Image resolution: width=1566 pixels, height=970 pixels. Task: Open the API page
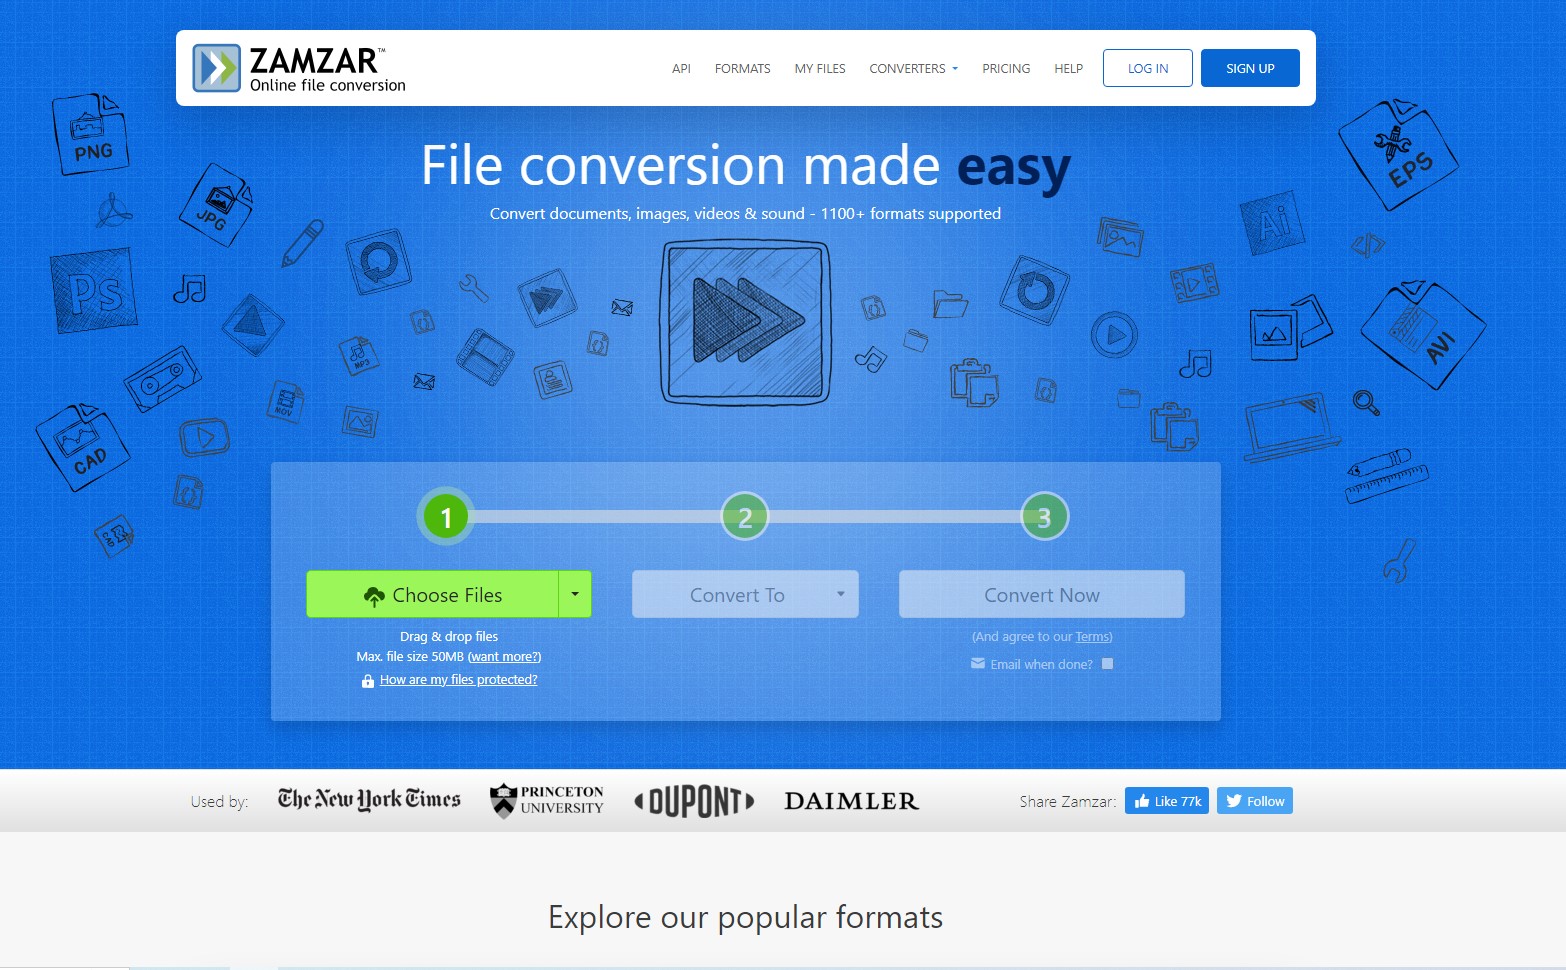tap(681, 69)
